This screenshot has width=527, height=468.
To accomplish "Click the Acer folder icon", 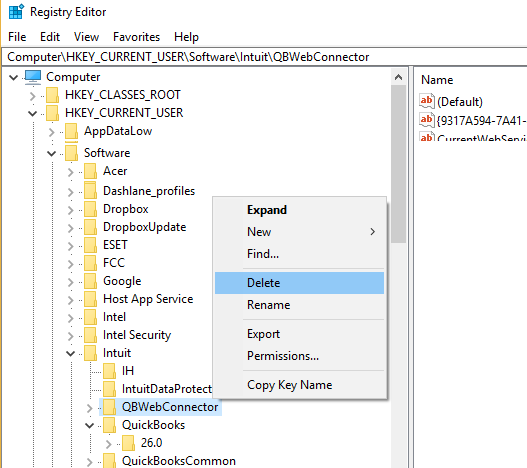I will tap(90, 171).
